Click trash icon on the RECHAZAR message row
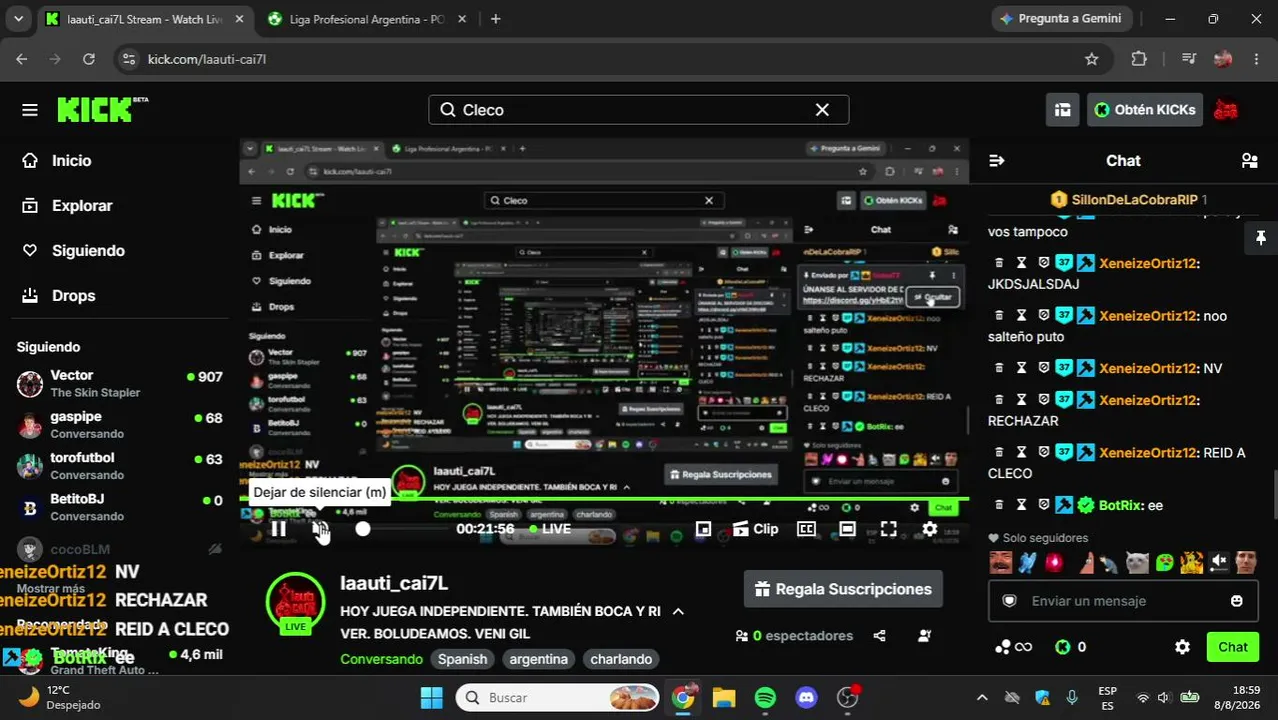1278x720 pixels. pos(998,400)
